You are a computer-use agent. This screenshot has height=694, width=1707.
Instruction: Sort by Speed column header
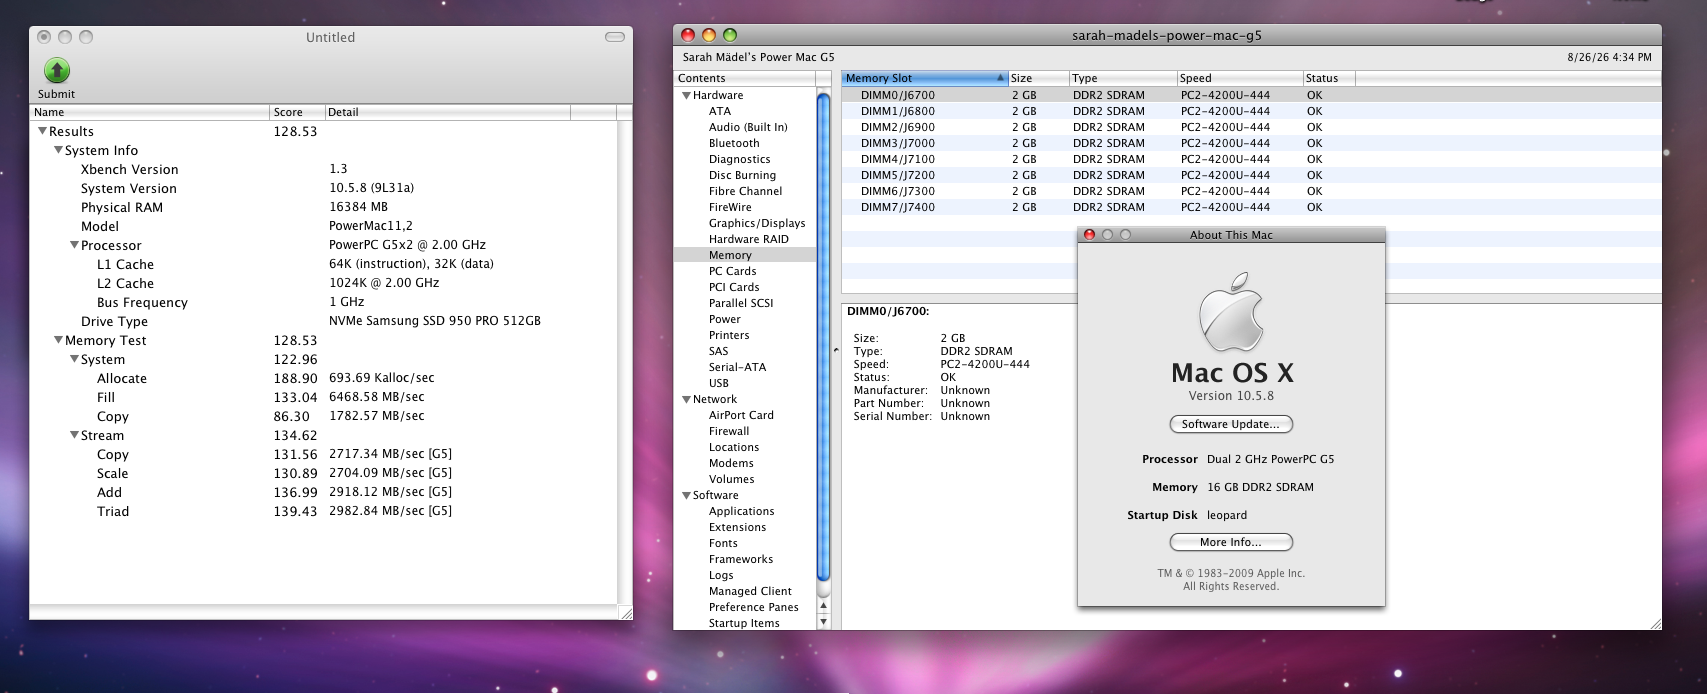click(x=1239, y=78)
